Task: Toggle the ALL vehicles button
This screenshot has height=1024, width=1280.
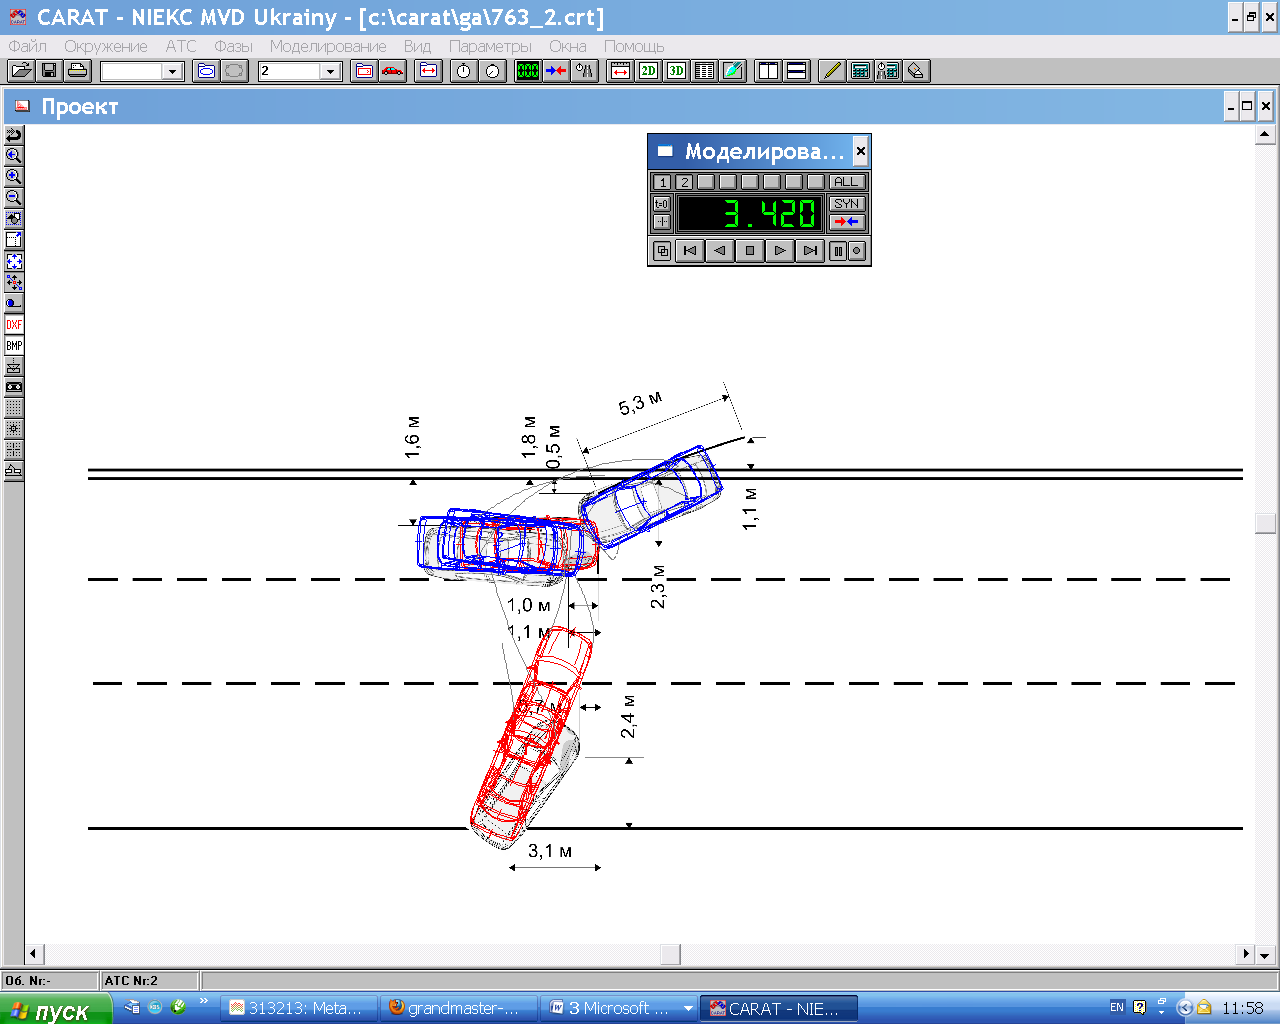Action: pos(846,182)
